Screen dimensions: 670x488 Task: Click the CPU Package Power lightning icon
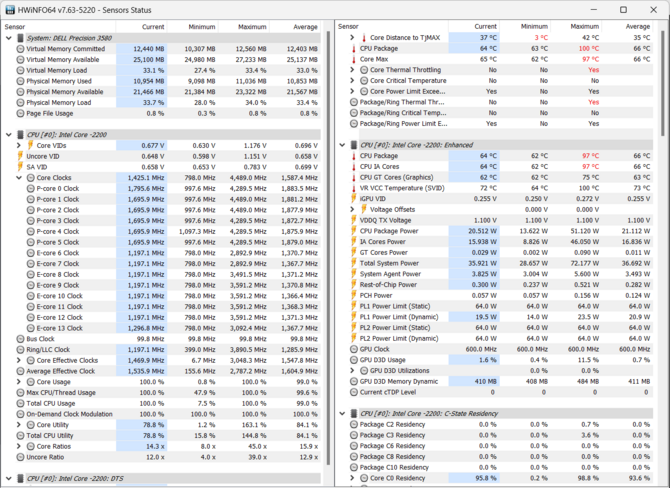click(354, 231)
